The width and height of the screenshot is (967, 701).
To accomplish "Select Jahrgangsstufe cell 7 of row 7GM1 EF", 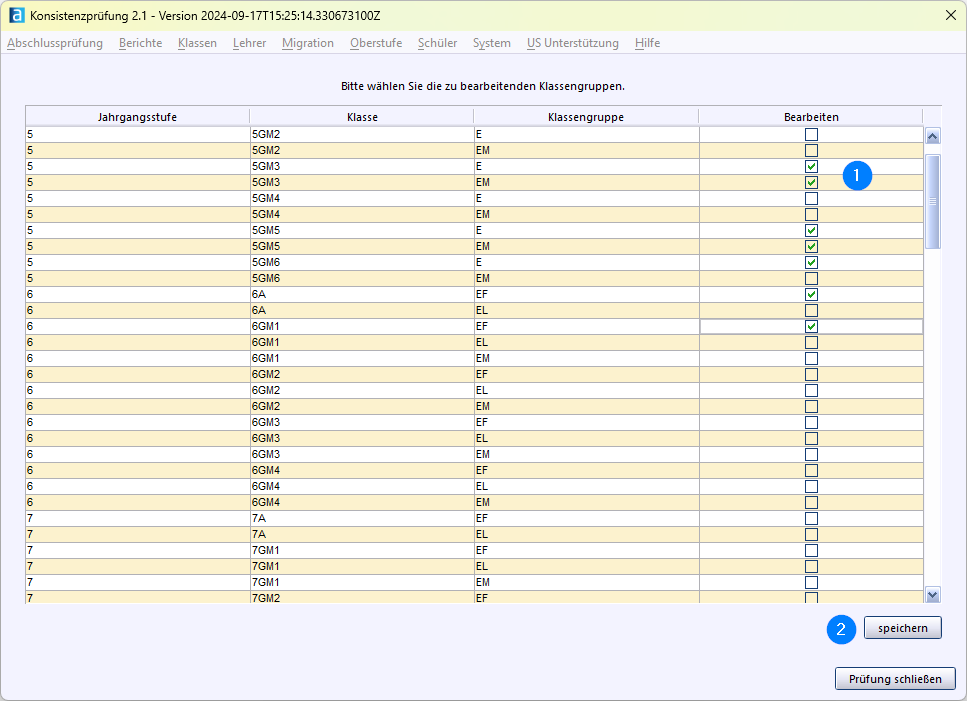I will click(x=138, y=551).
